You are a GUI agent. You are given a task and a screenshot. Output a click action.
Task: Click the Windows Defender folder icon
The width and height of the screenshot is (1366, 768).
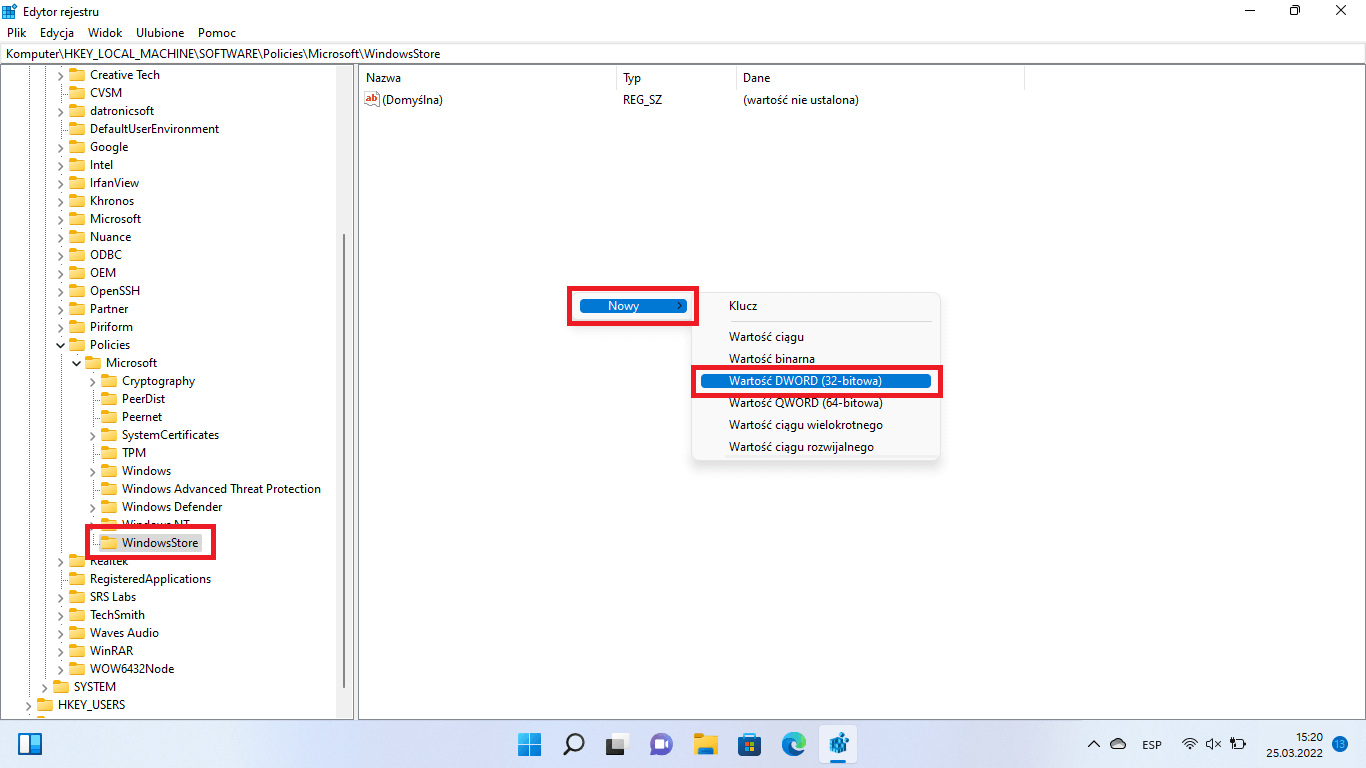tap(109, 506)
